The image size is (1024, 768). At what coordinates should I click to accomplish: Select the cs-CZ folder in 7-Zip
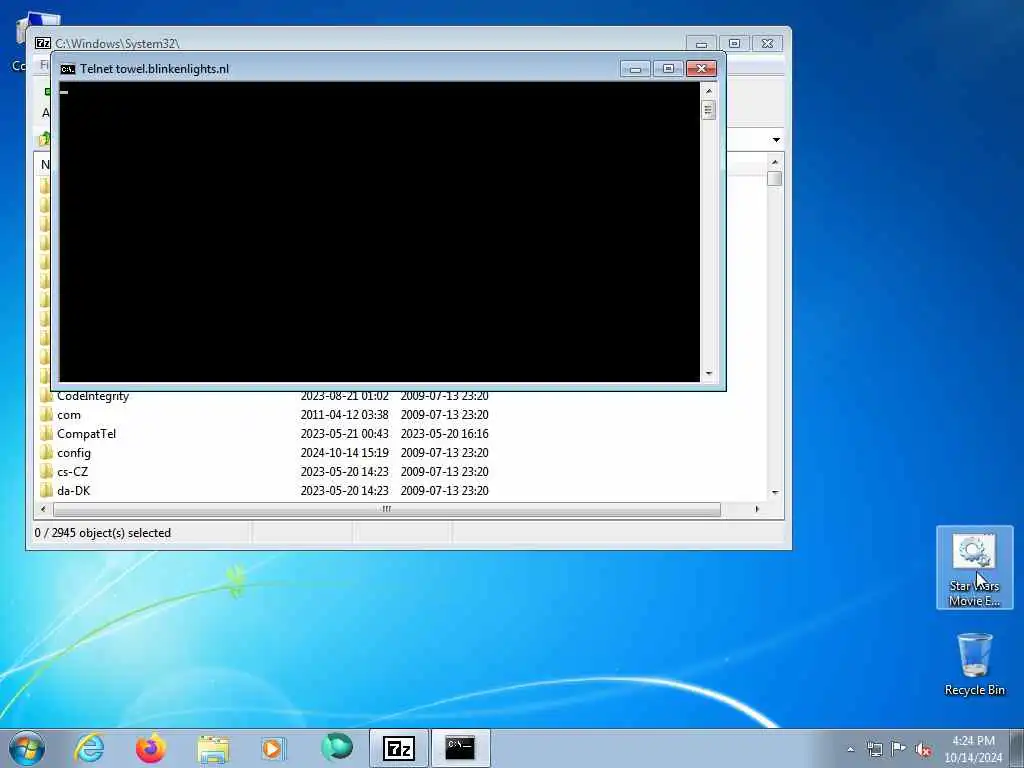pyautogui.click(x=72, y=472)
